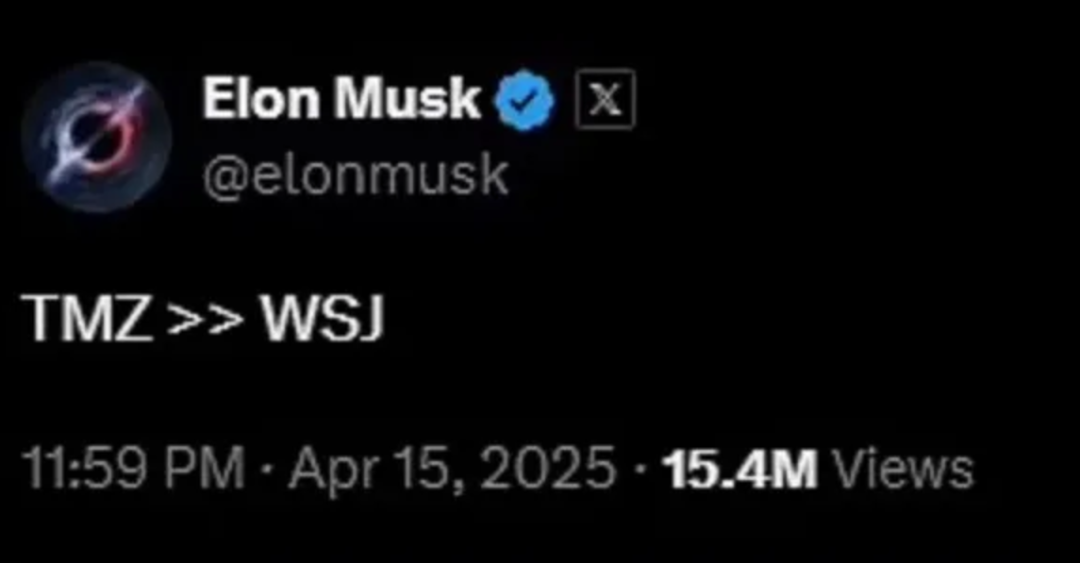Open the @elonmusk handle link

[355, 176]
